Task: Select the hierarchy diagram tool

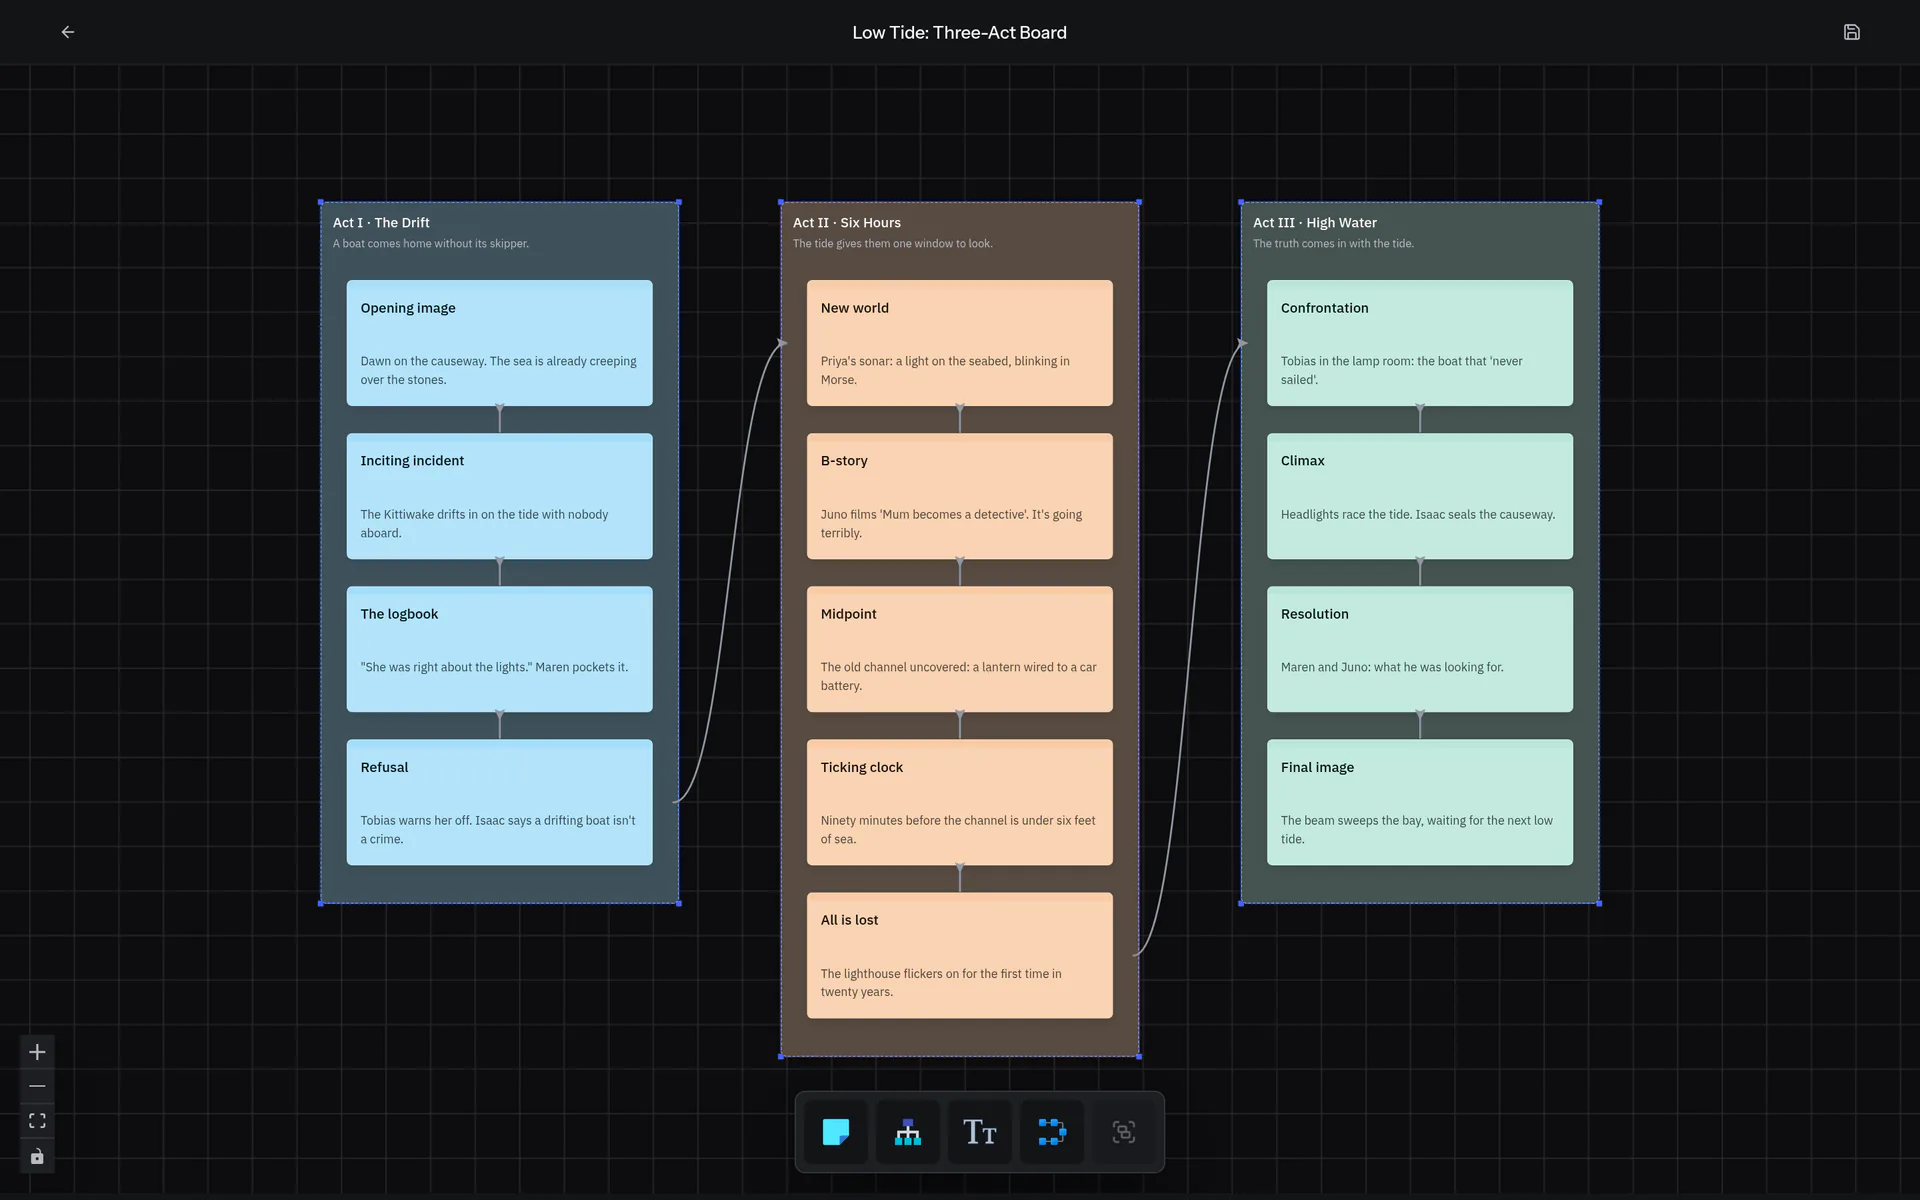Action: pos(908,1132)
